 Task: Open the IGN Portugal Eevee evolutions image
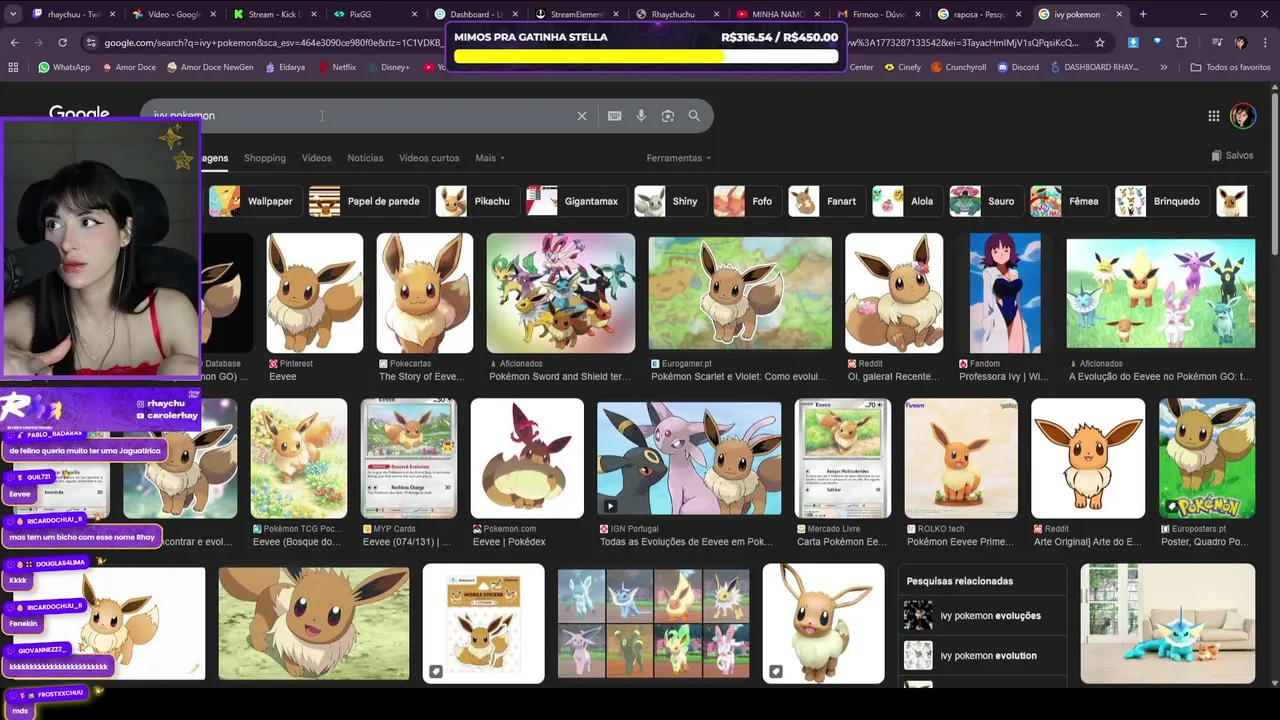pyautogui.click(x=689, y=458)
